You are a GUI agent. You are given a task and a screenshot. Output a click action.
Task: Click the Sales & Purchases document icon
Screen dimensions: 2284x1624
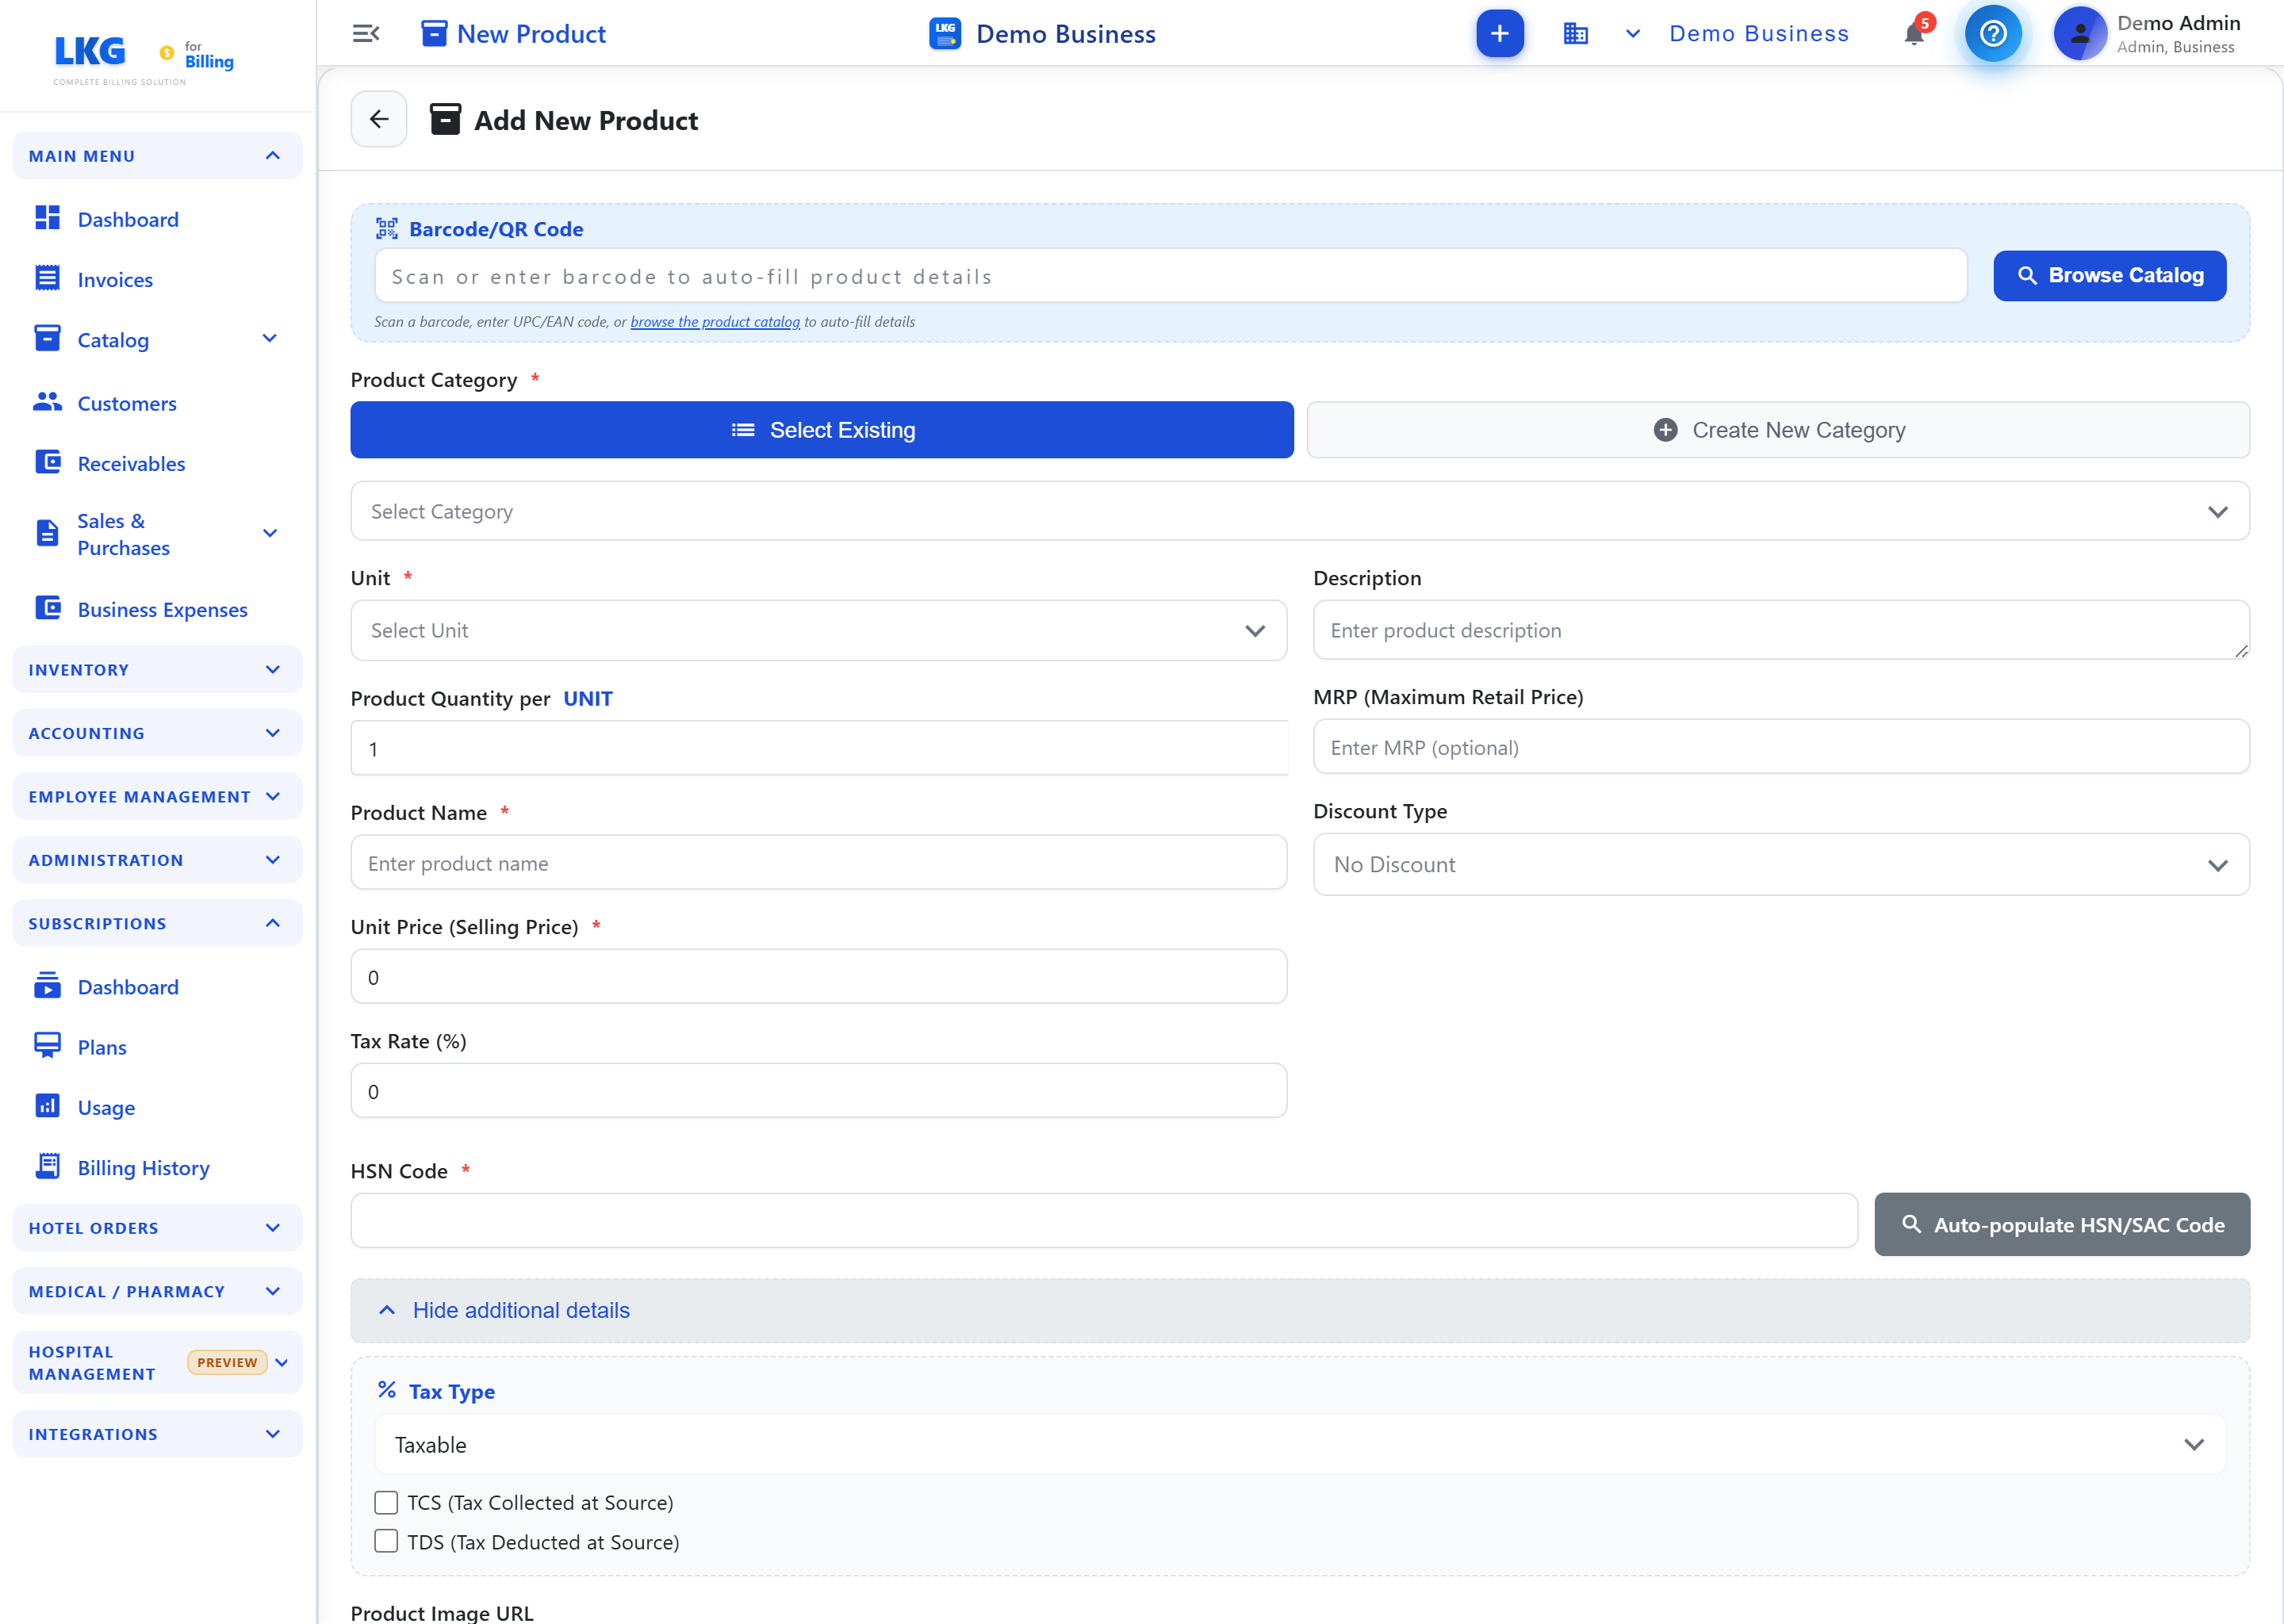pos(47,533)
